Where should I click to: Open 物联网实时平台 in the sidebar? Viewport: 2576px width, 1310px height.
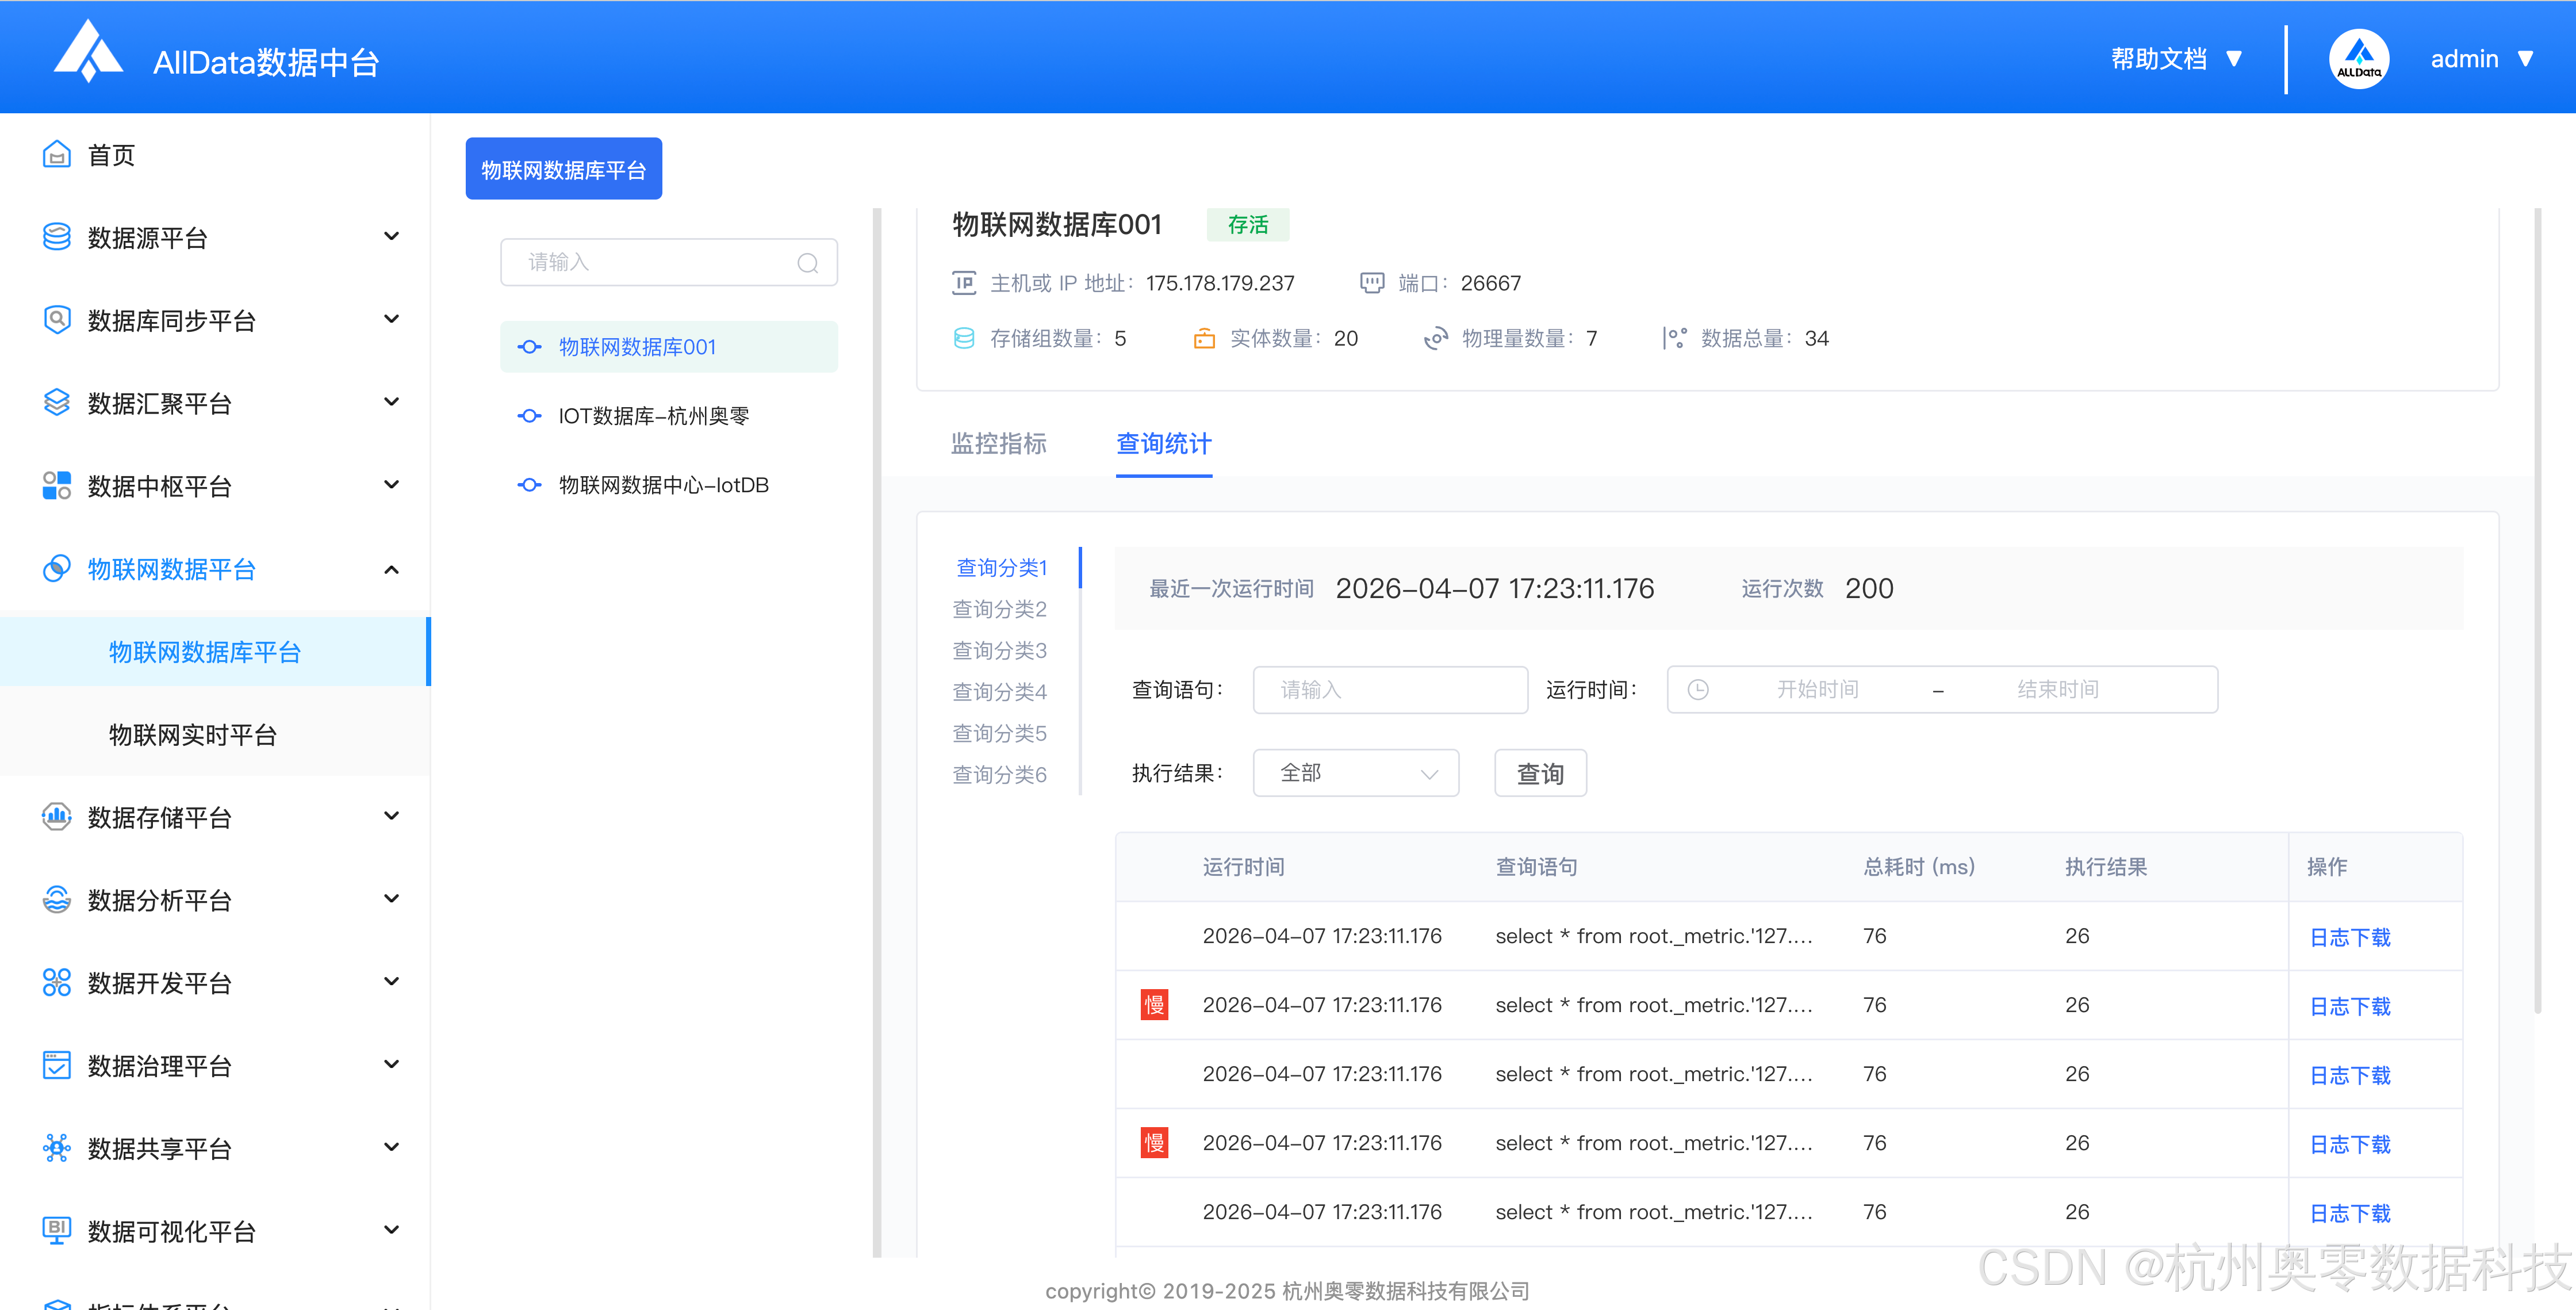click(192, 735)
